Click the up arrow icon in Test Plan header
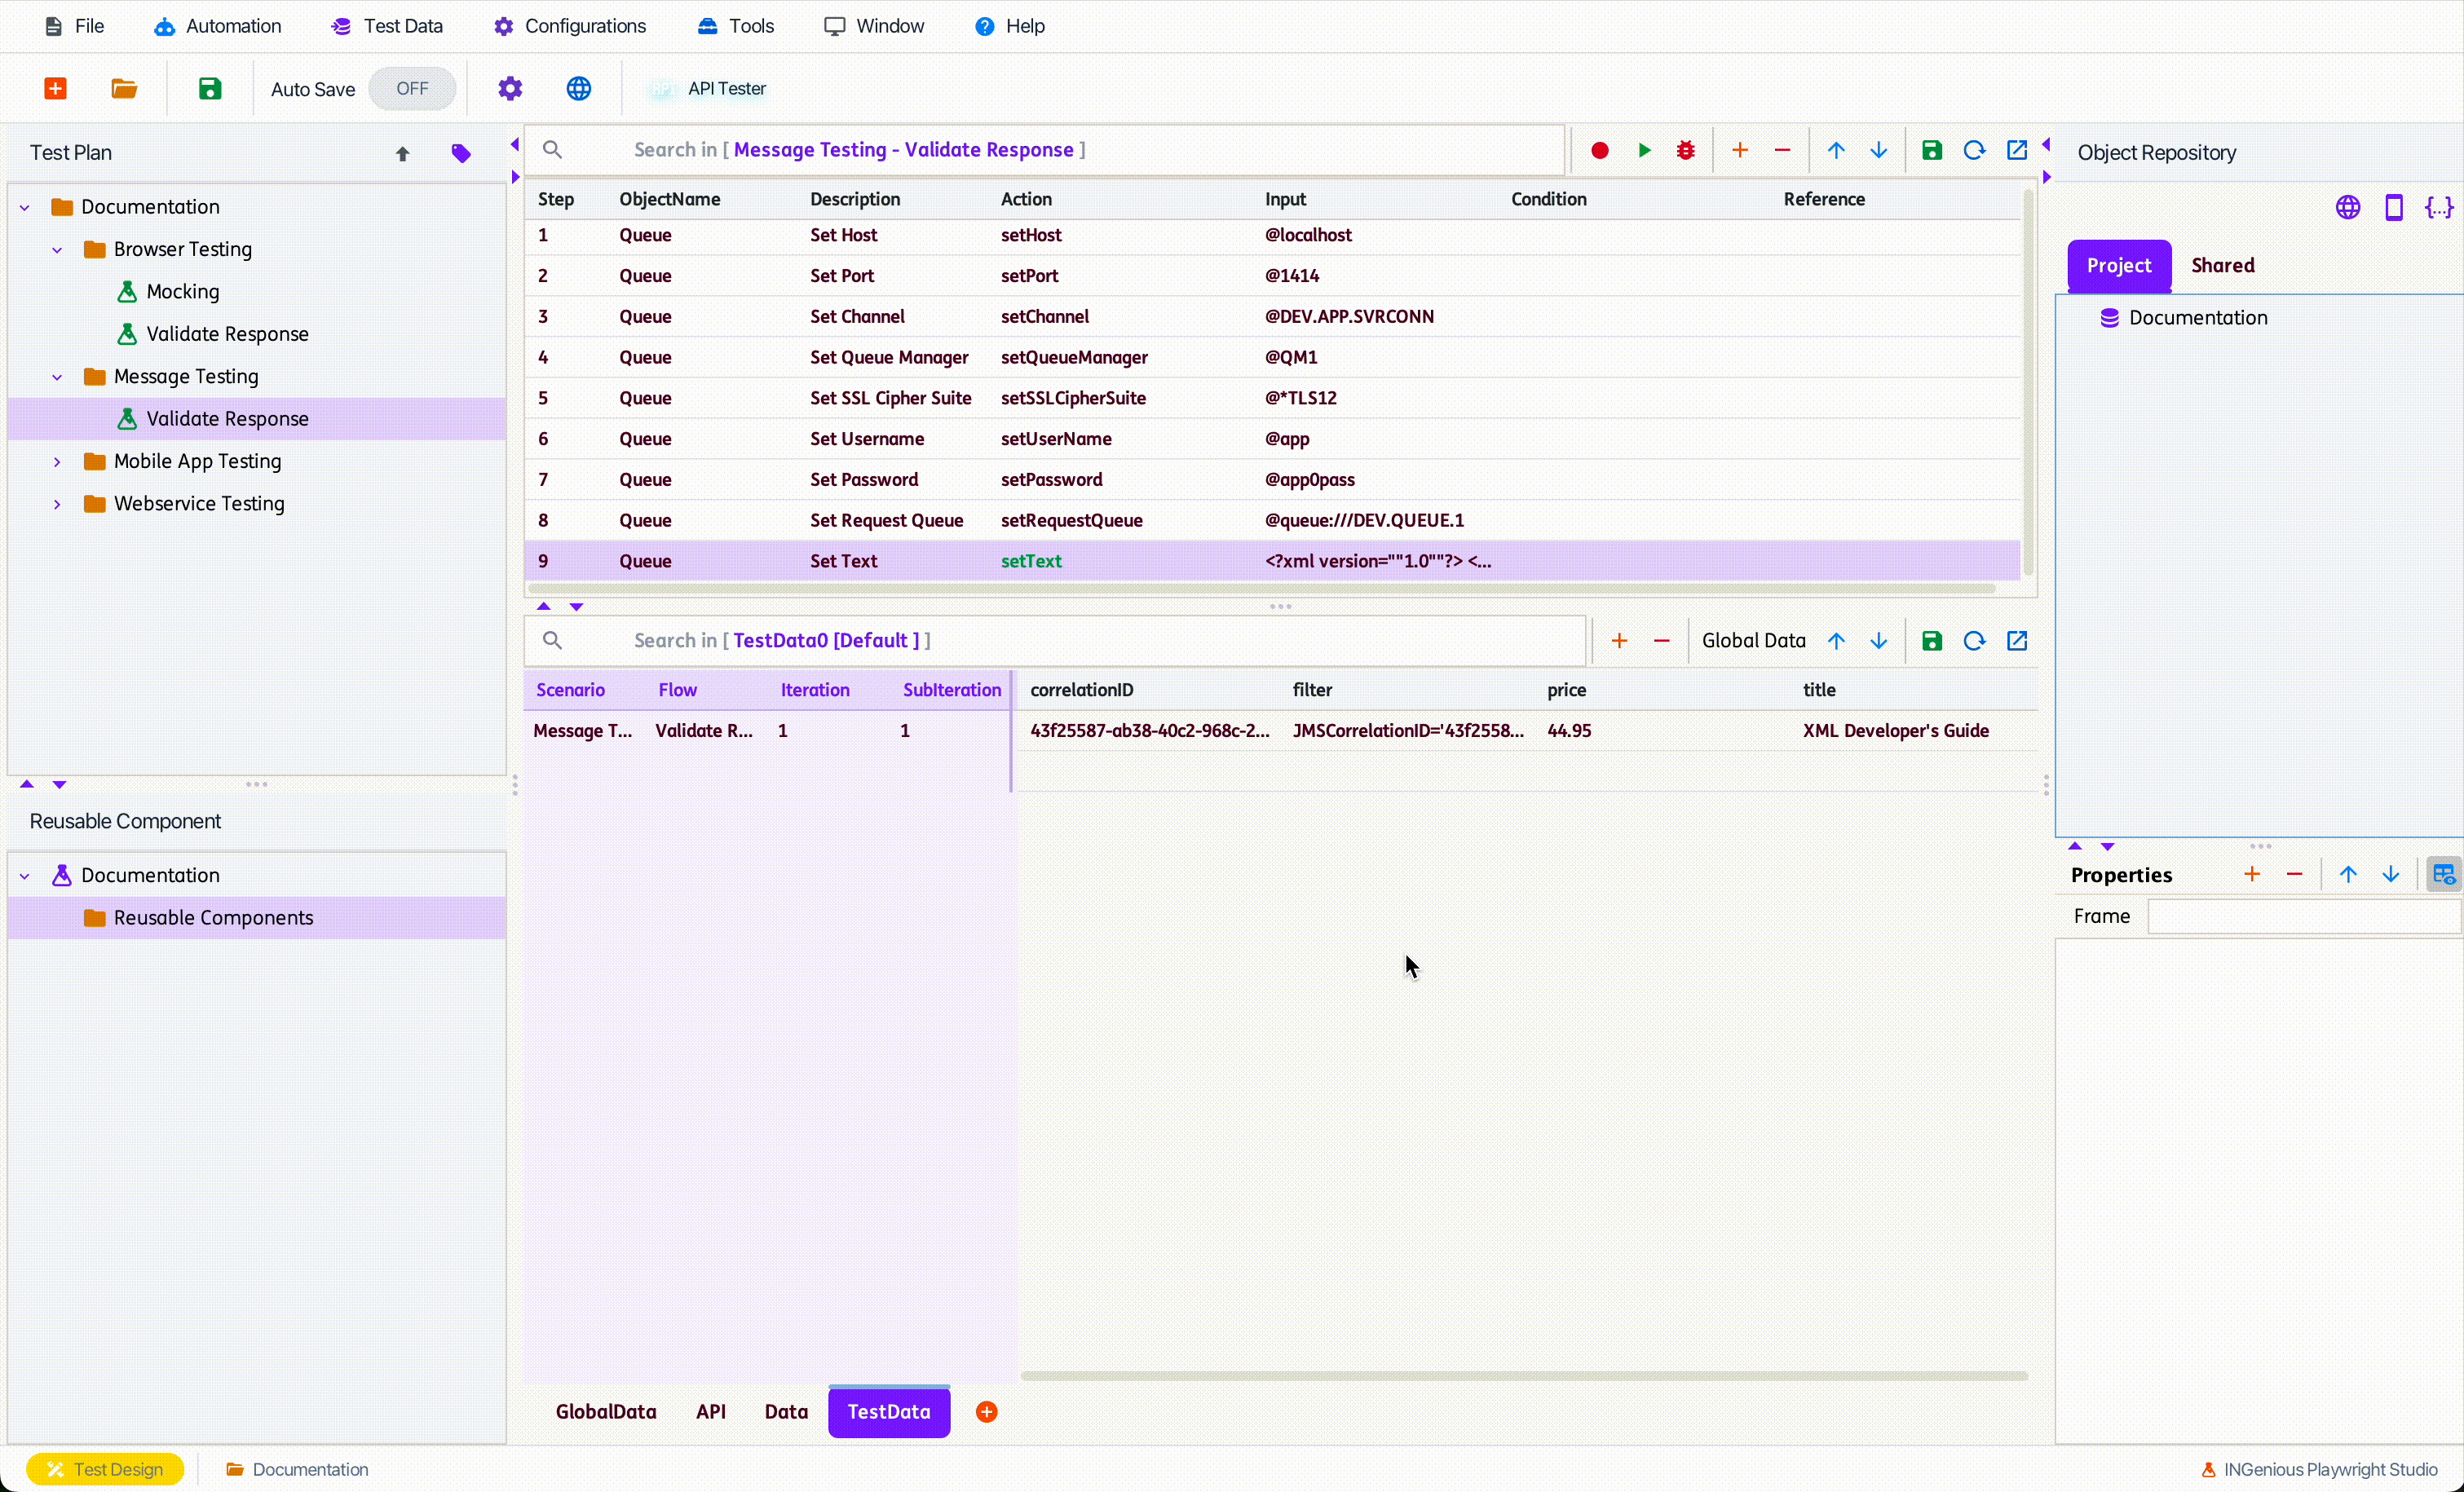 click(402, 153)
